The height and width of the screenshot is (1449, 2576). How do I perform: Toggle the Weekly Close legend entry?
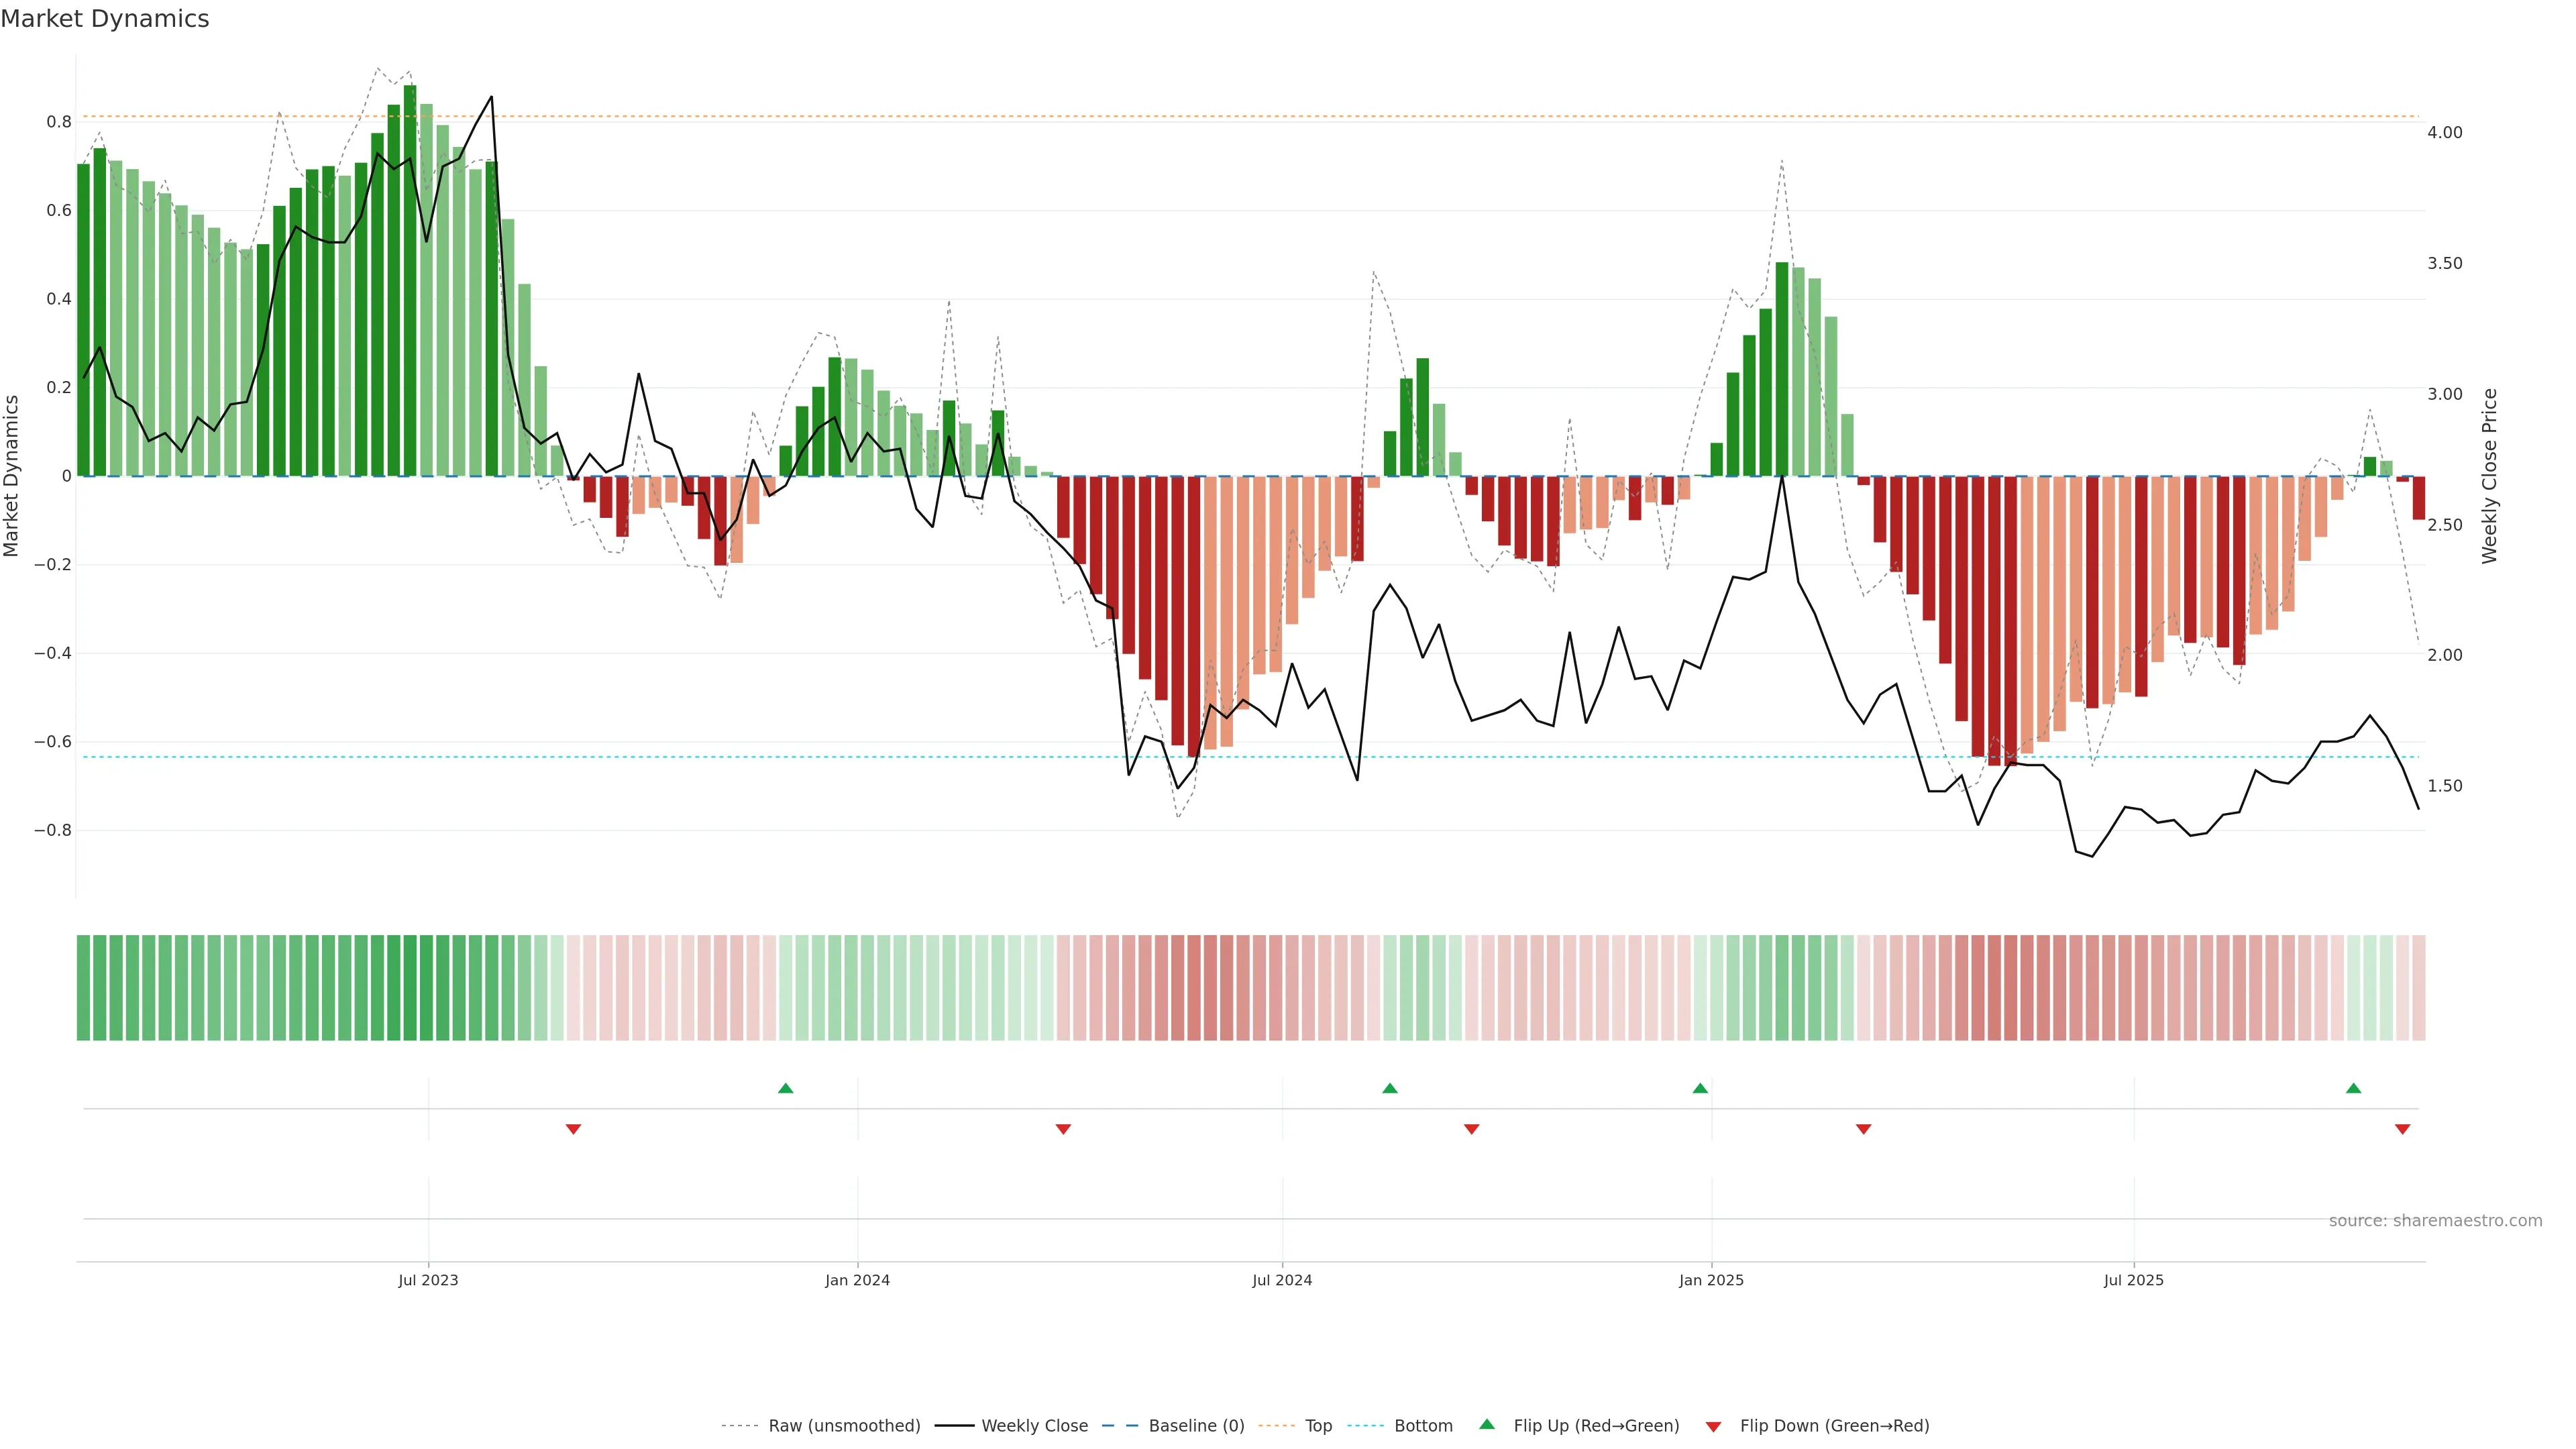1034,1426
